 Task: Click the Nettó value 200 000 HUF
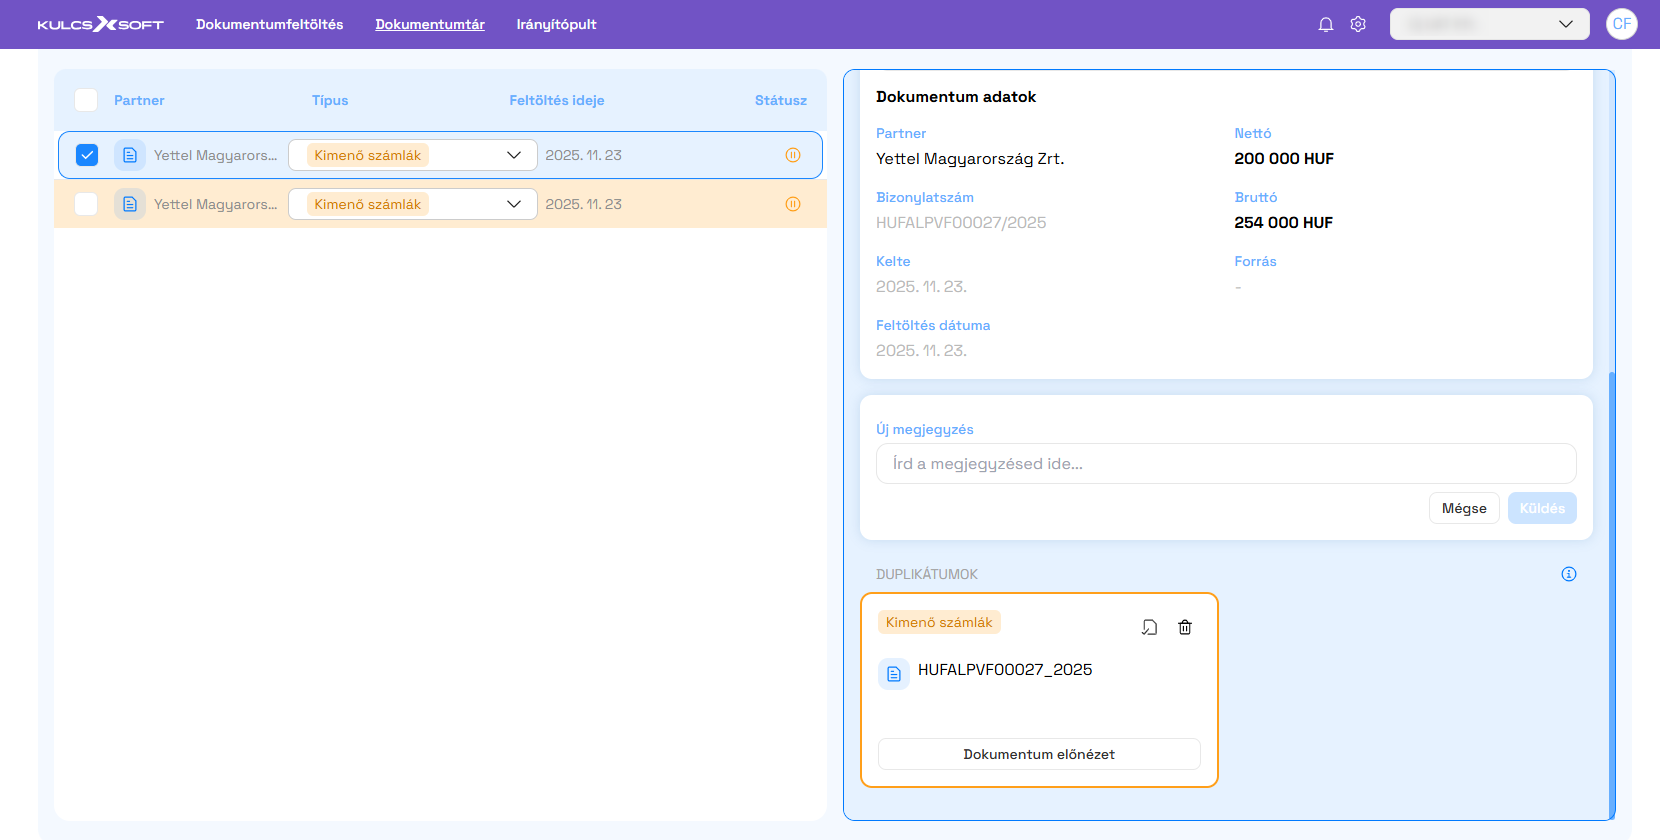(1284, 159)
